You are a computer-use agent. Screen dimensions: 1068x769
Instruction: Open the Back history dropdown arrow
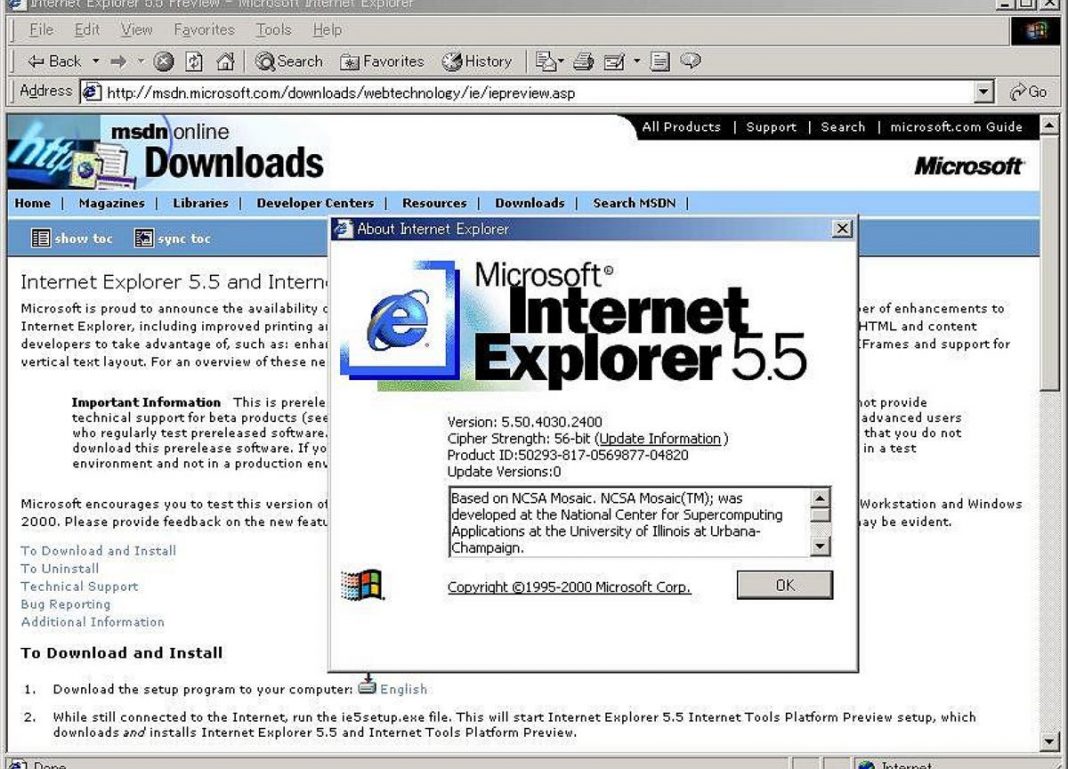point(96,61)
